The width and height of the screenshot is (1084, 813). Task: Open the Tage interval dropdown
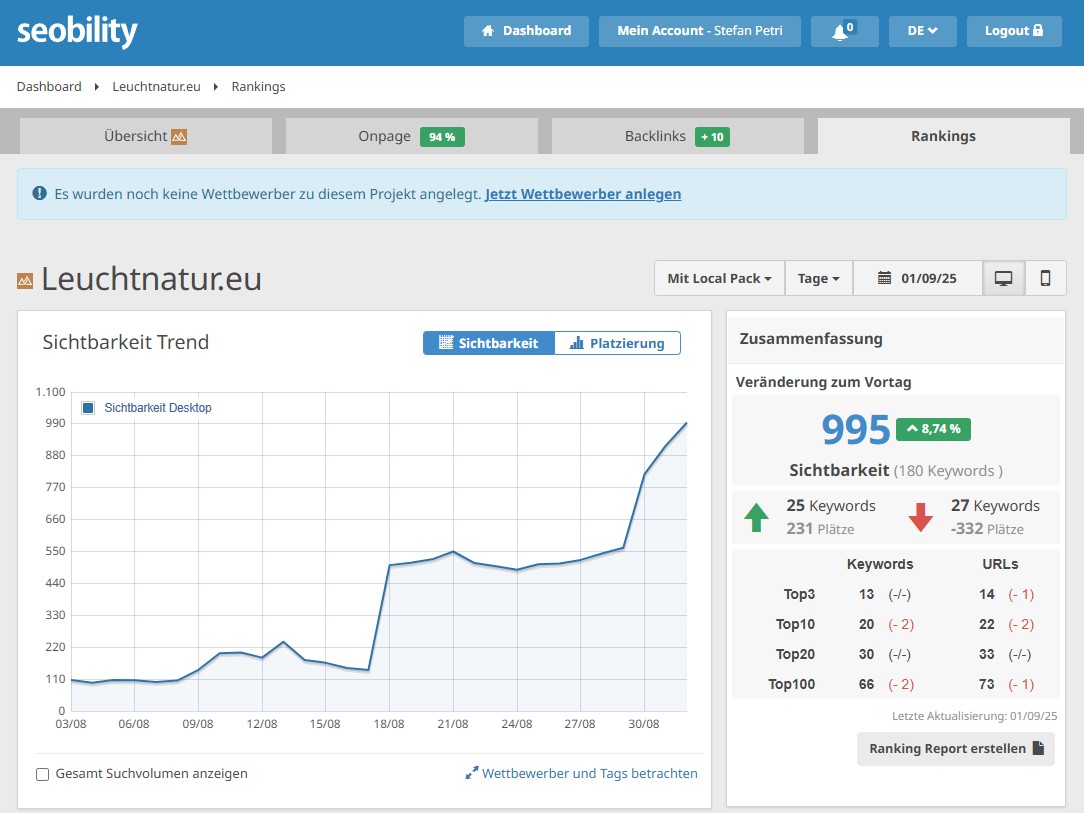point(818,278)
